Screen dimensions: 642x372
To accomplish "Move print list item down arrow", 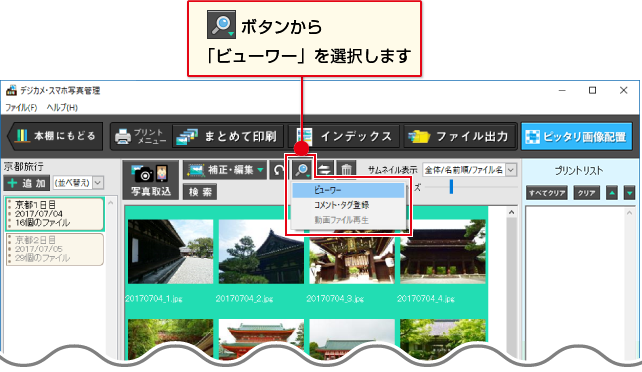I will 629,192.
